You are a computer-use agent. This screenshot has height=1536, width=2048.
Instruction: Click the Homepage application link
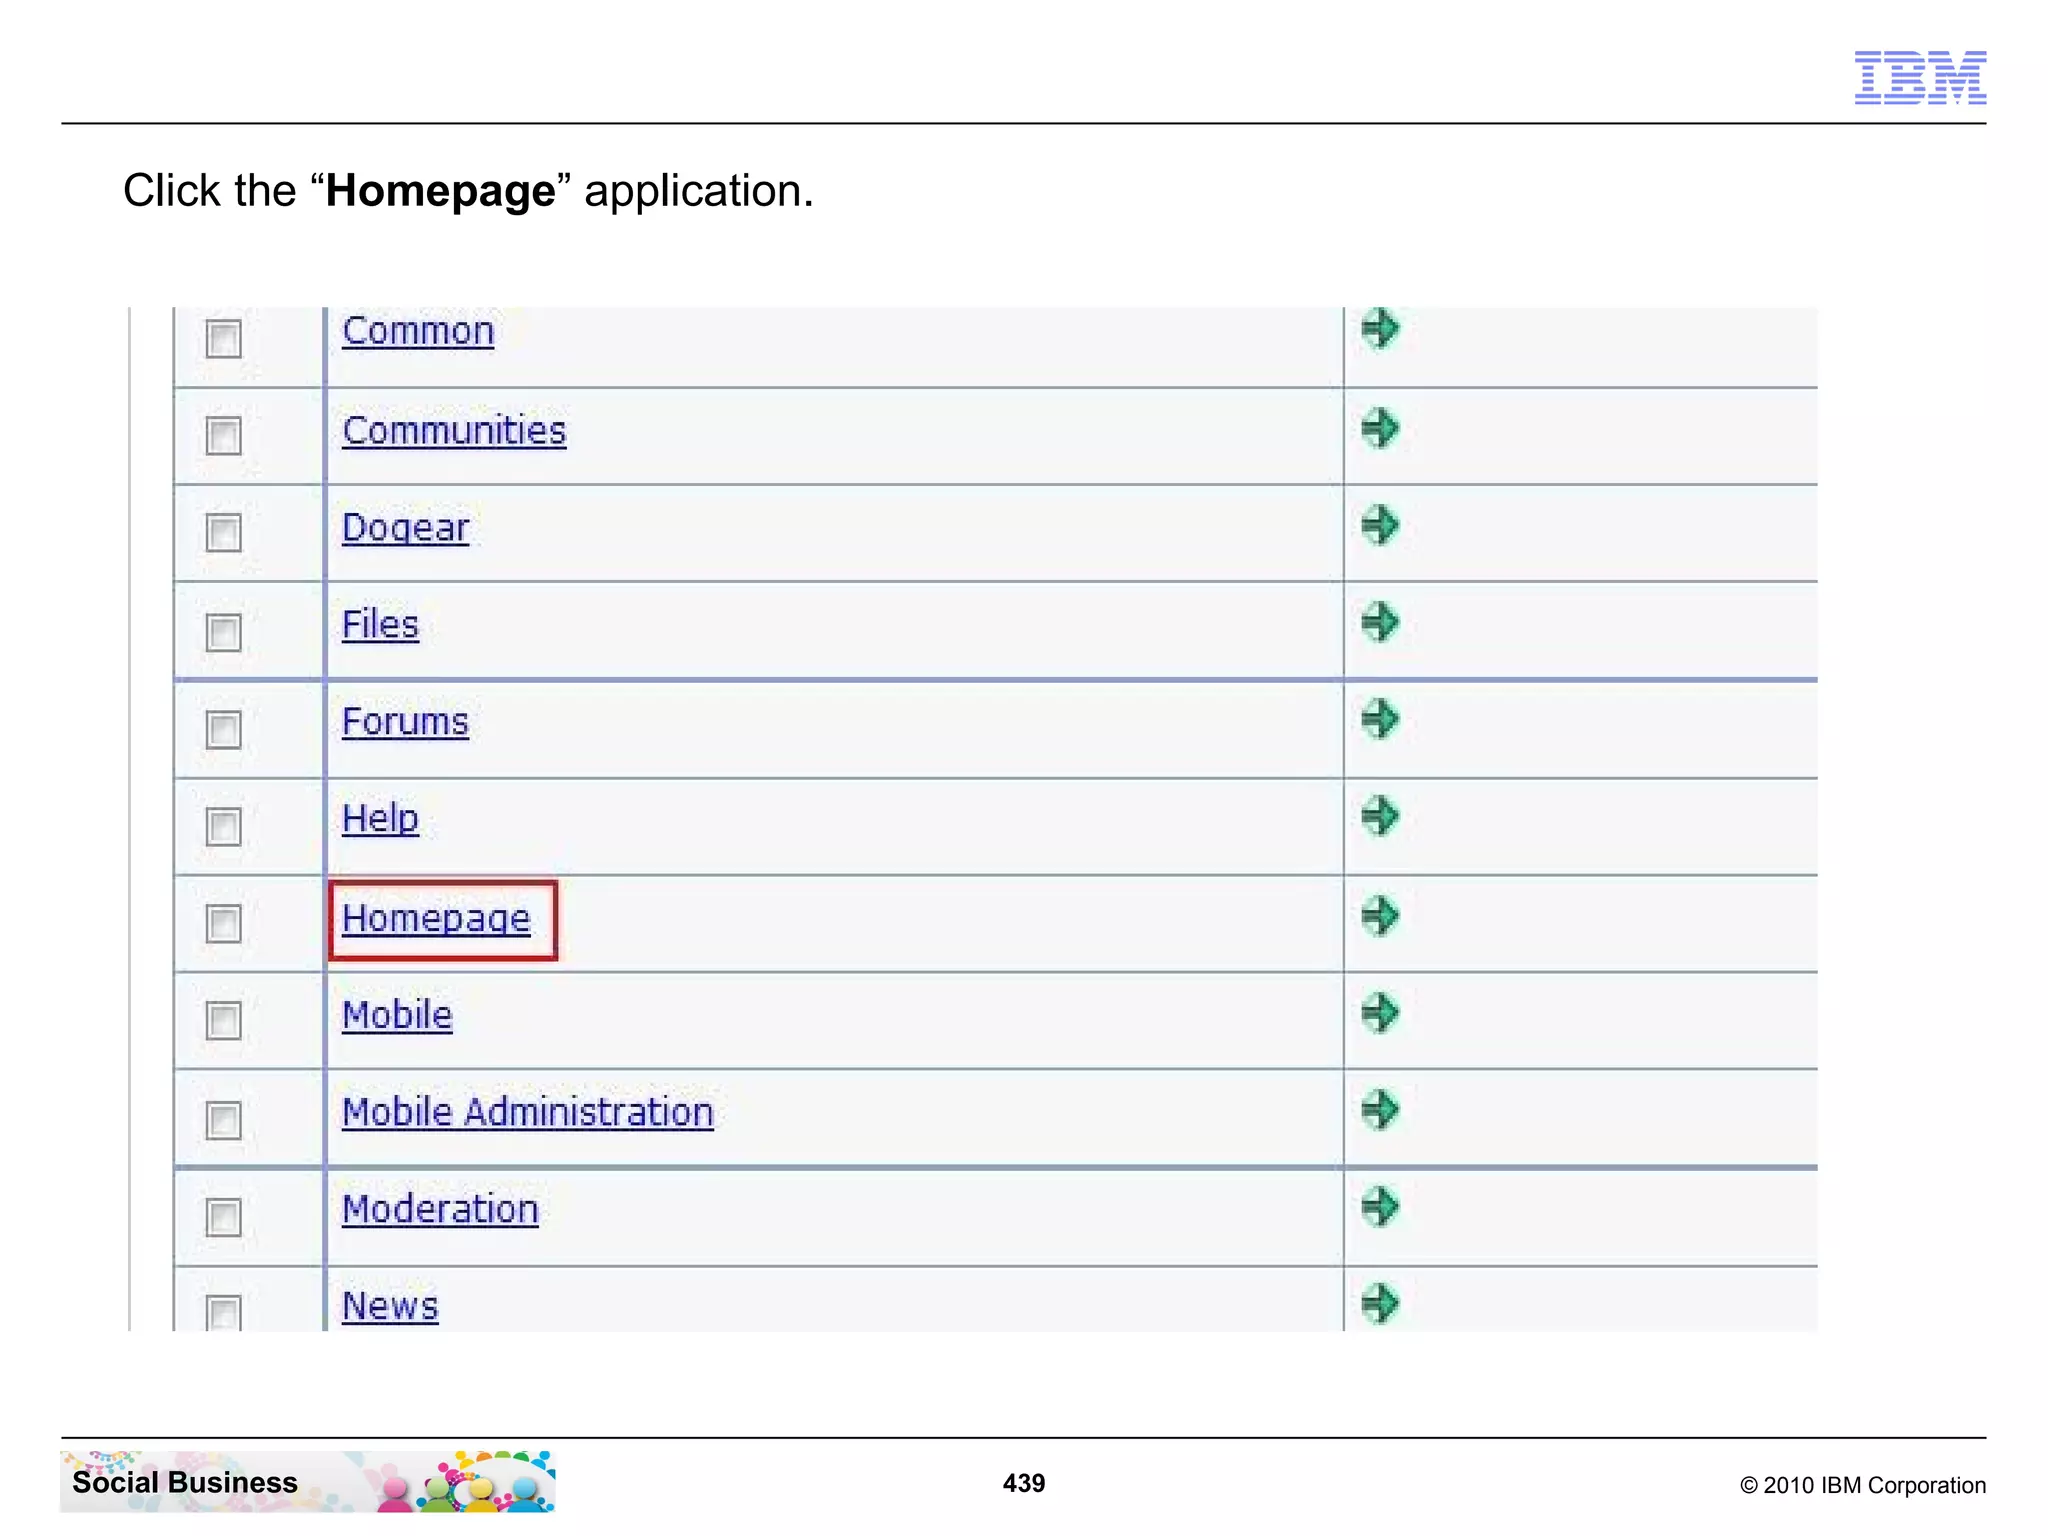(436, 918)
